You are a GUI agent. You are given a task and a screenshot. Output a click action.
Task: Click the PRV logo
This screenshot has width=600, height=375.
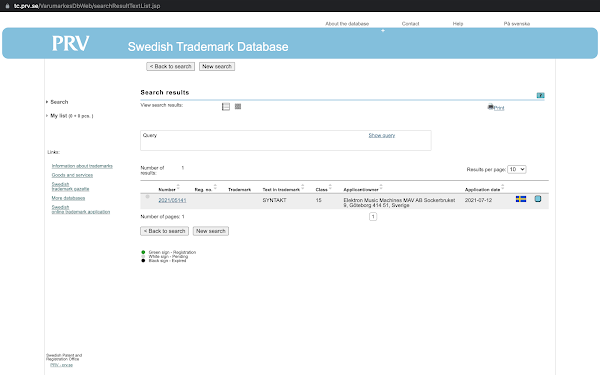(70, 43)
